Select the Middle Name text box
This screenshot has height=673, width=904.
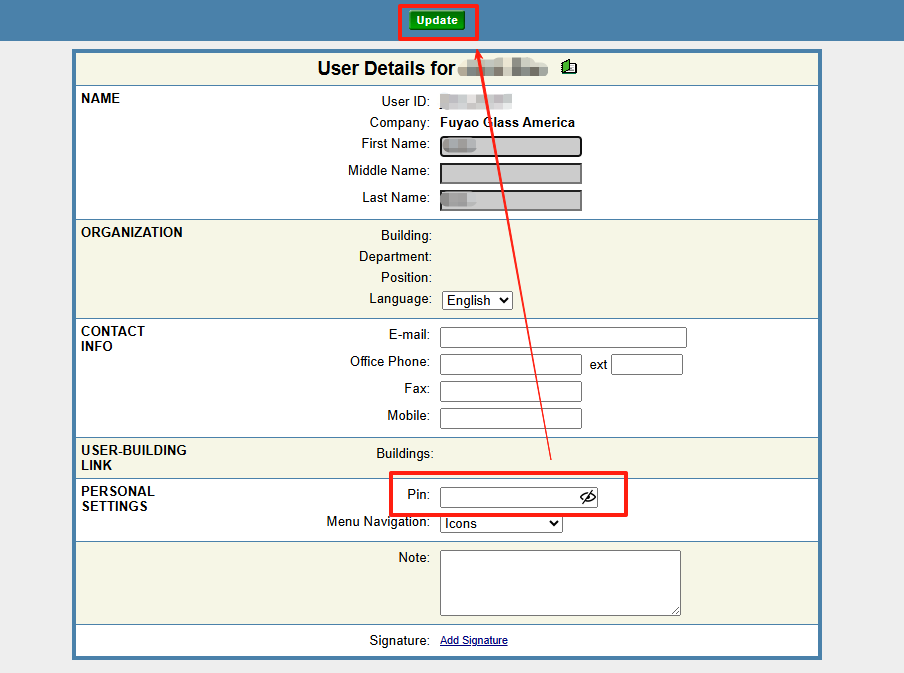tap(510, 173)
